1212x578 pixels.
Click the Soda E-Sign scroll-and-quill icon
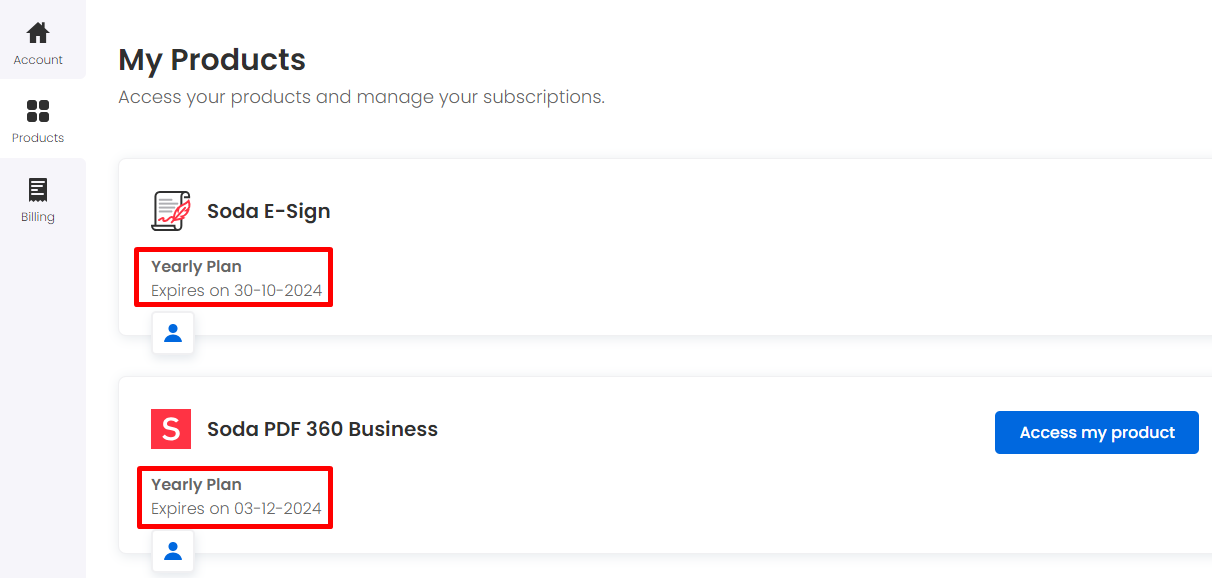click(171, 211)
